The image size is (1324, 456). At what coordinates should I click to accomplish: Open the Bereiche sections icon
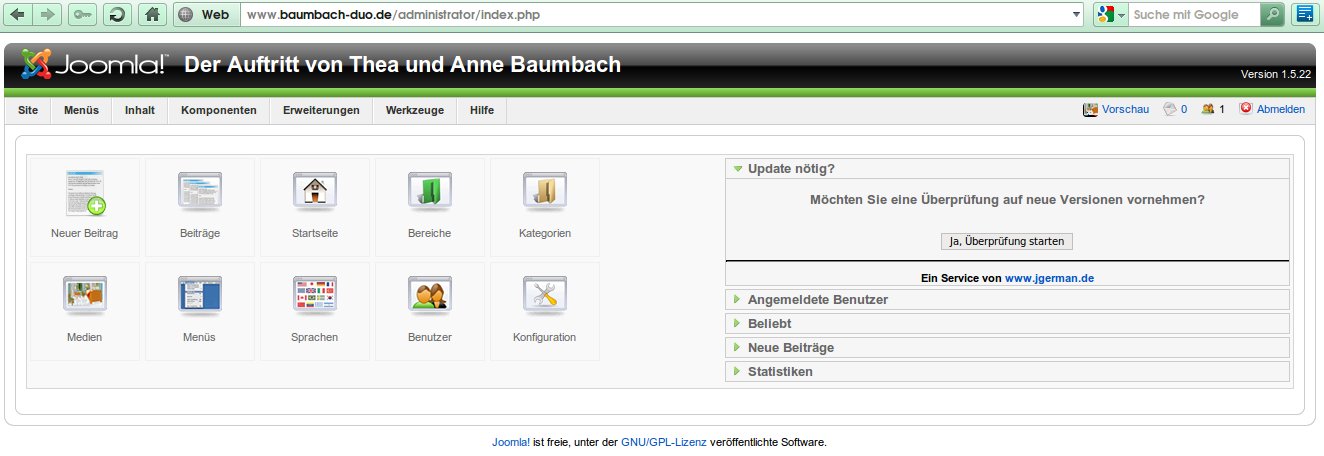pos(430,192)
